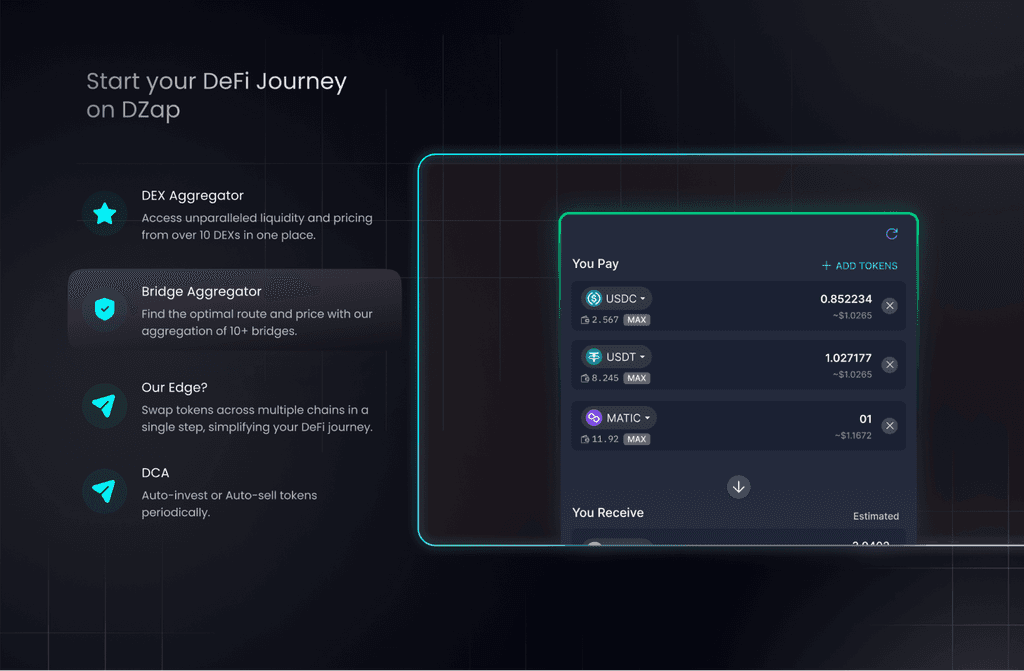Click MAX for MATIC balance
The width and height of the screenshot is (1024, 671).
pos(637,439)
